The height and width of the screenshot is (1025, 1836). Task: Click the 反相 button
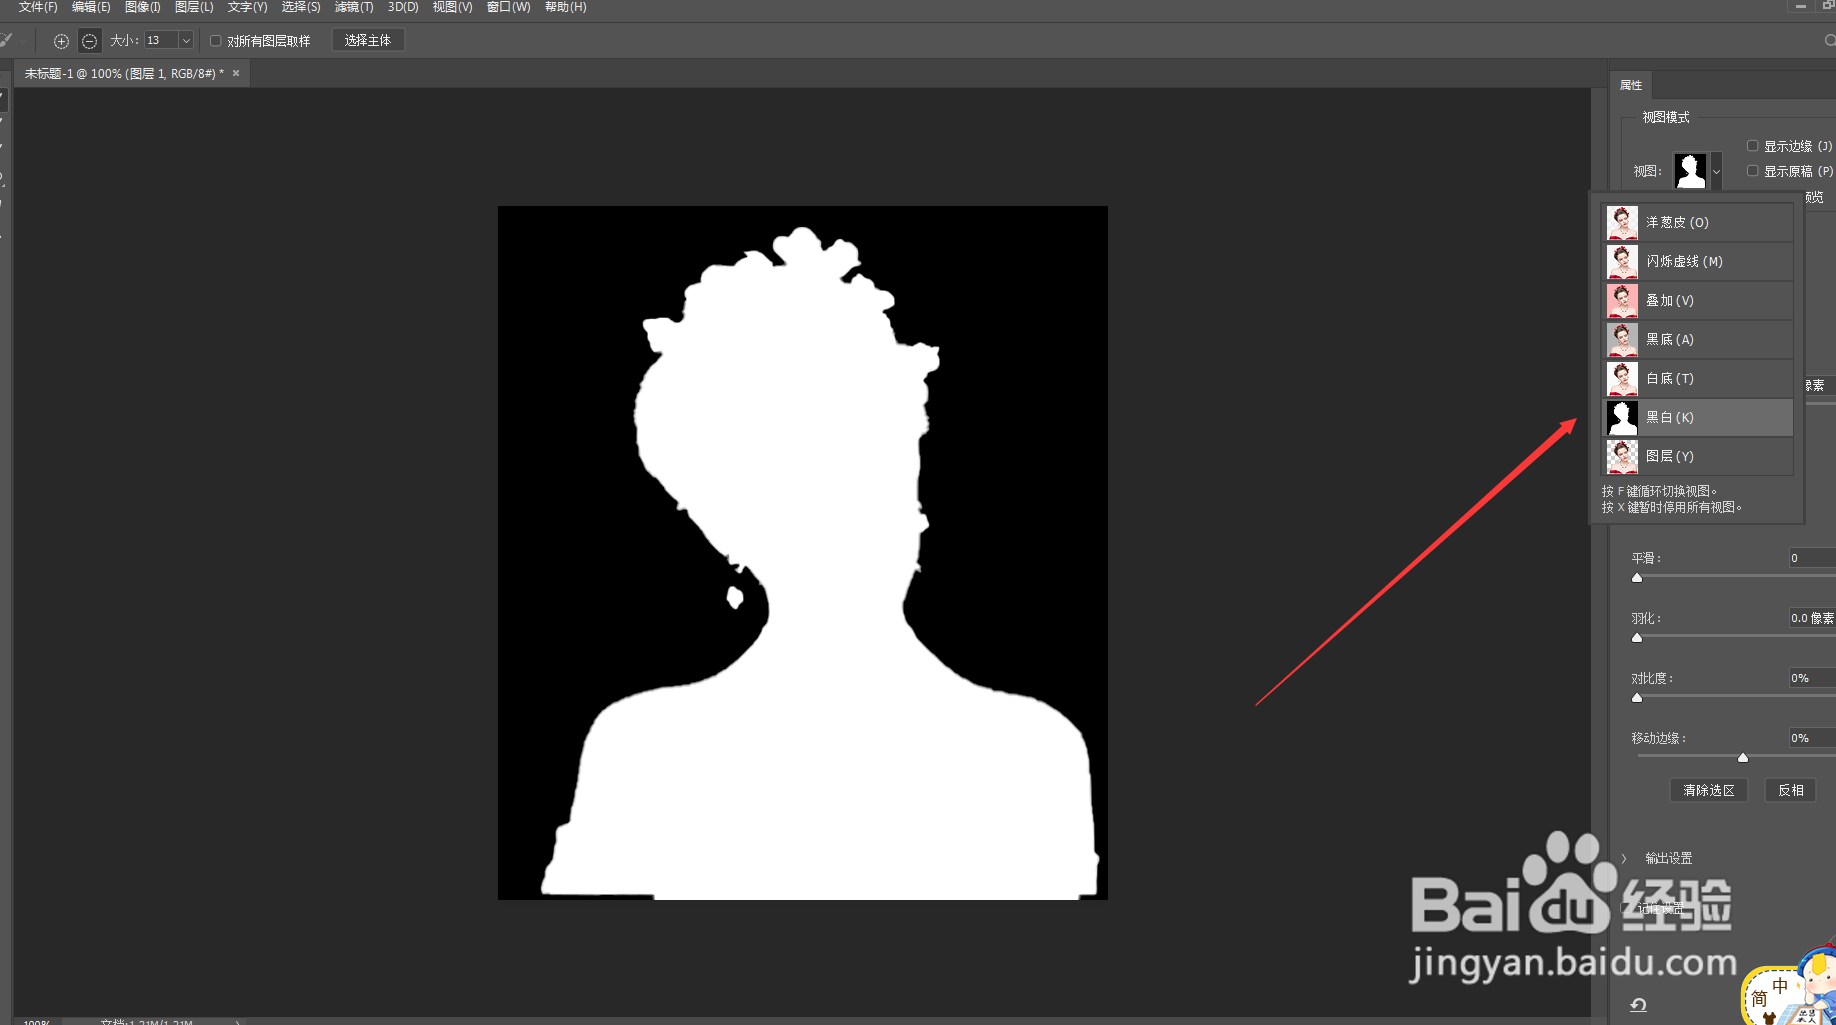1790,790
